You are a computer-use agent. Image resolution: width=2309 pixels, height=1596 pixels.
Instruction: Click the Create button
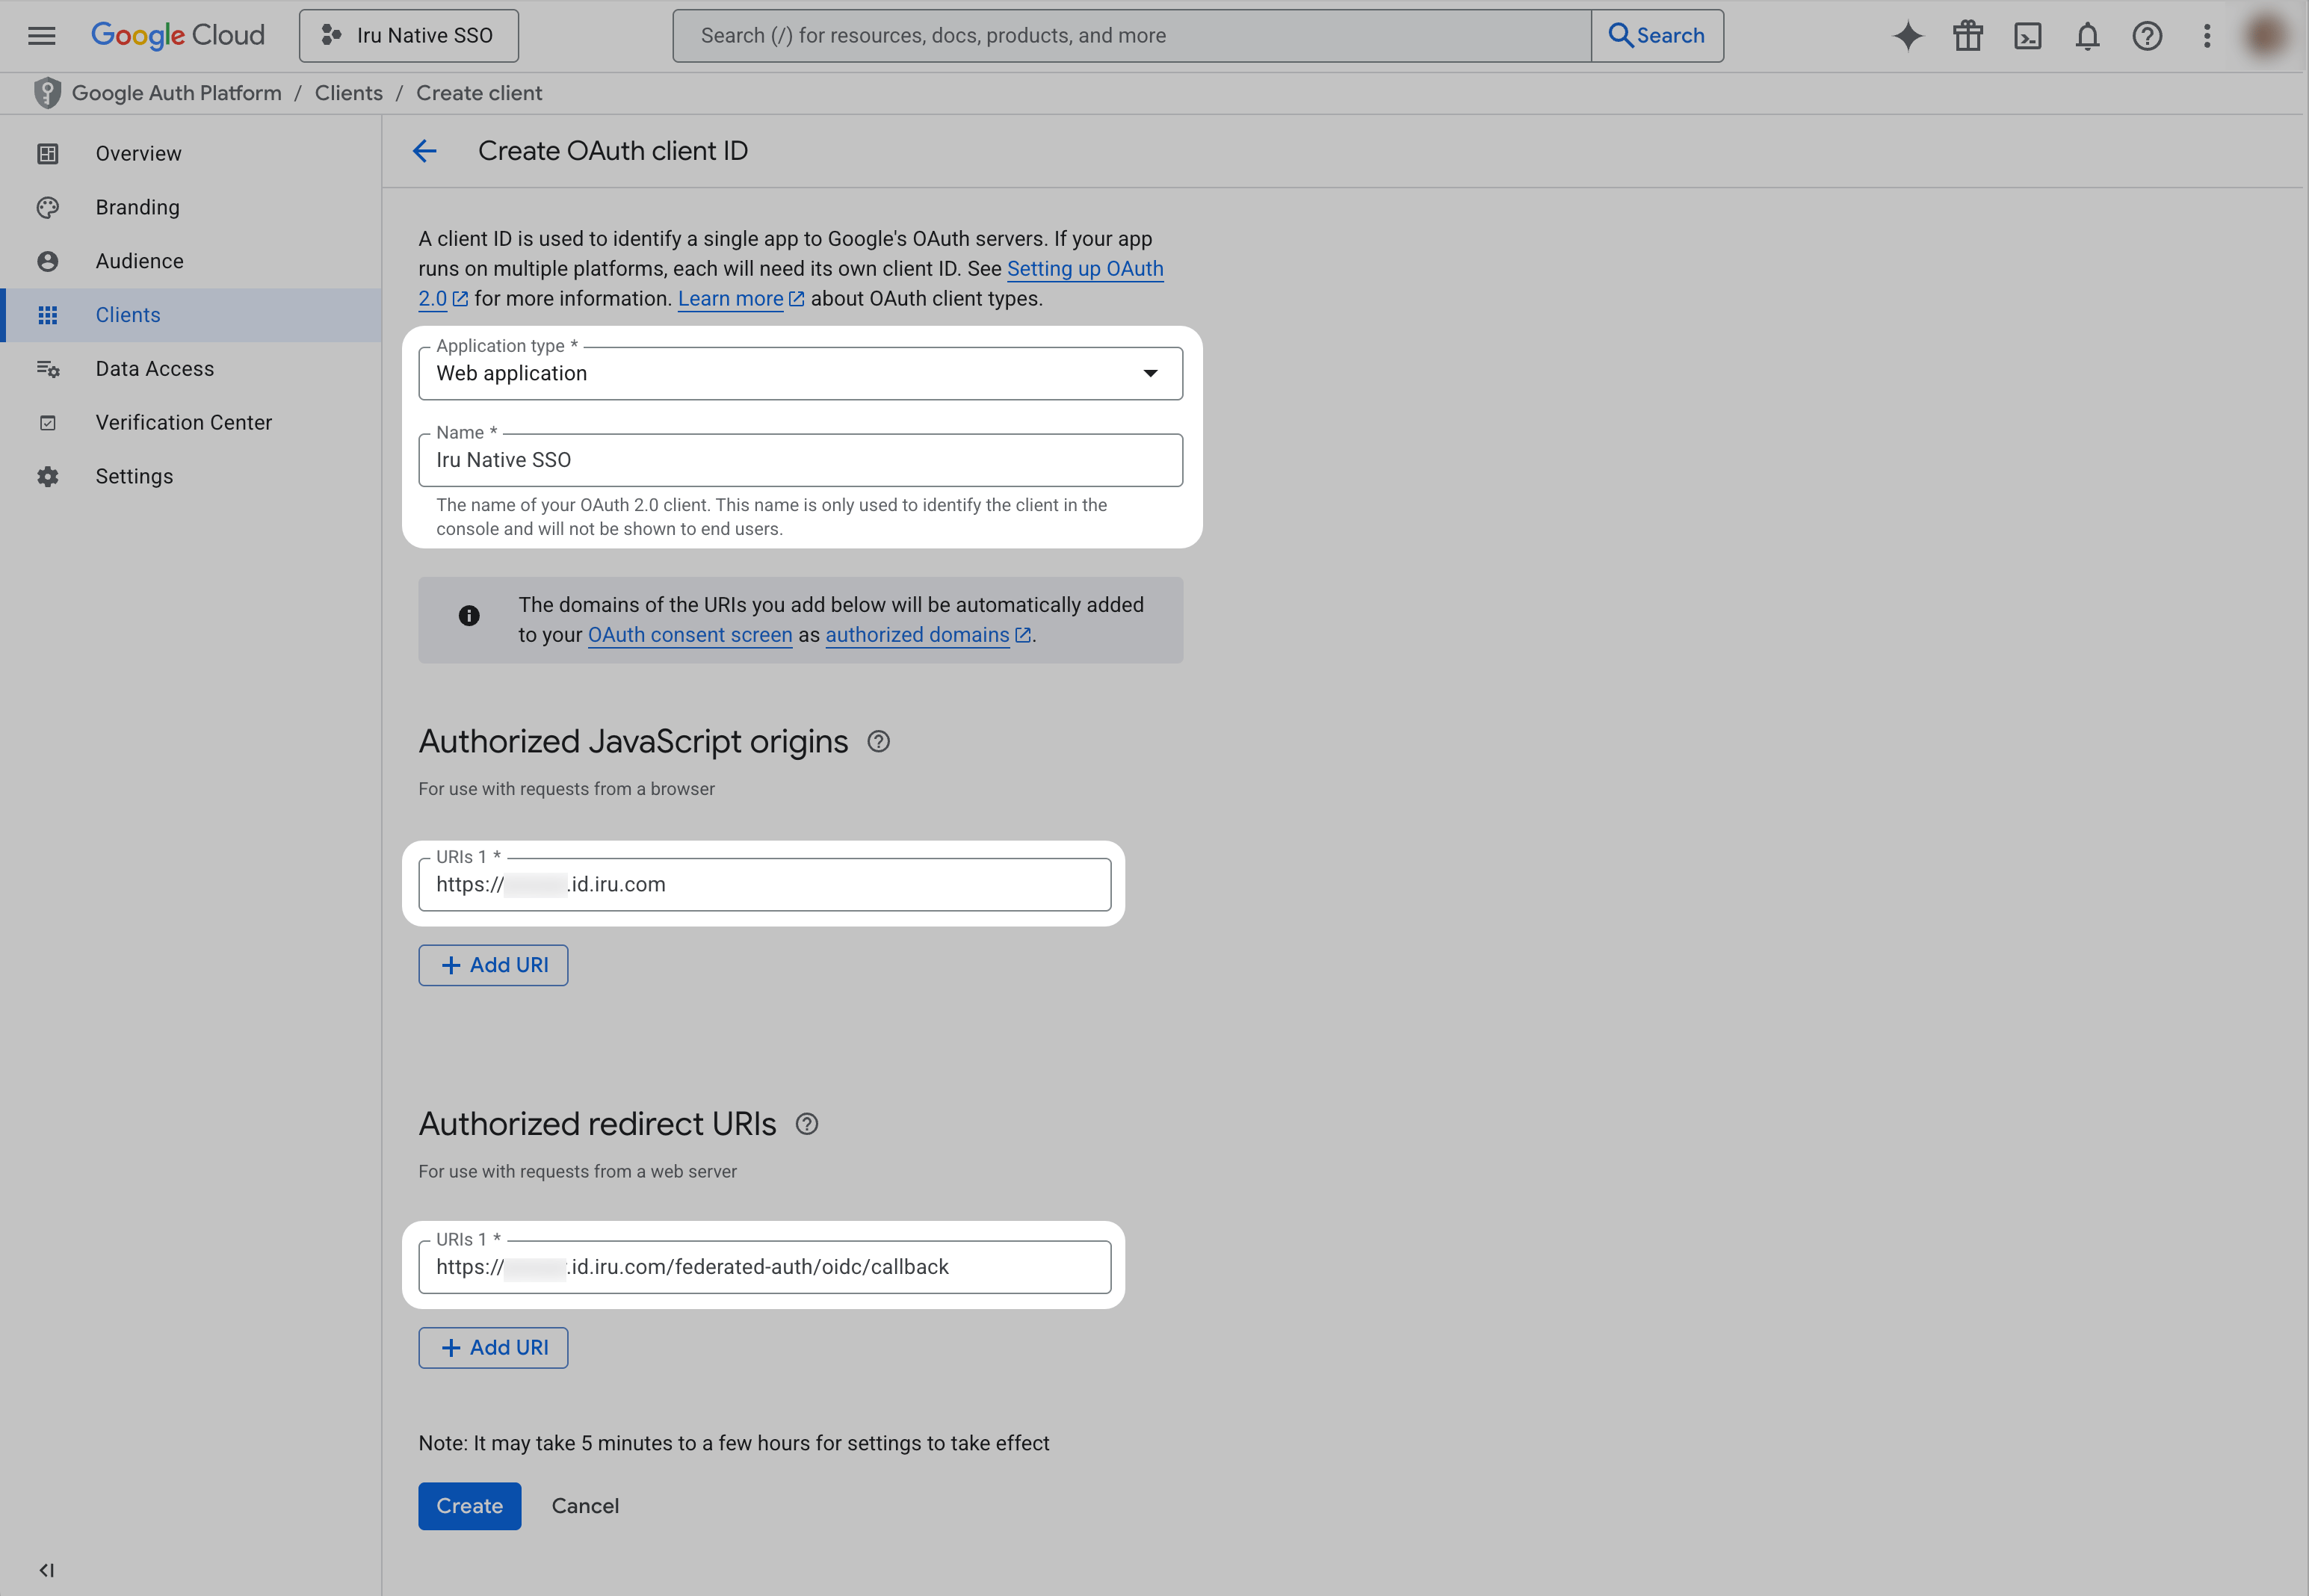pos(469,1506)
